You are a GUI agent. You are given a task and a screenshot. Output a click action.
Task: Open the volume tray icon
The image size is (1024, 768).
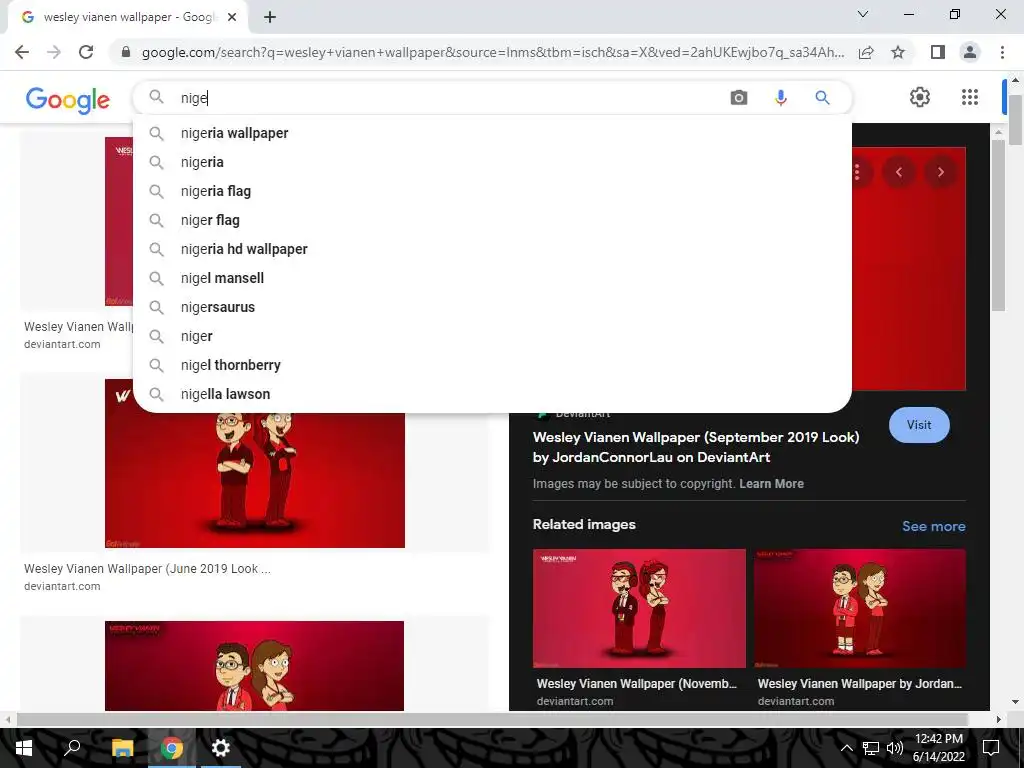tap(895, 748)
